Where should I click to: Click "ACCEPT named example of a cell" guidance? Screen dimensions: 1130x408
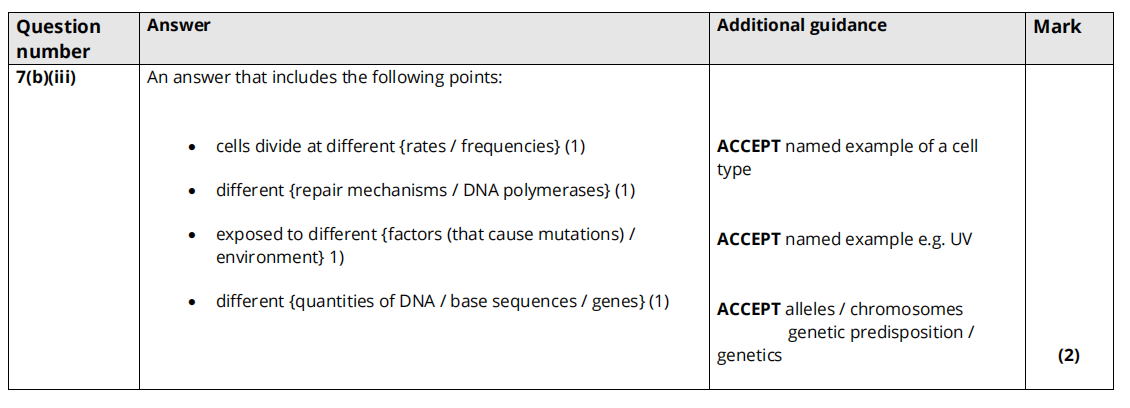[847, 147]
